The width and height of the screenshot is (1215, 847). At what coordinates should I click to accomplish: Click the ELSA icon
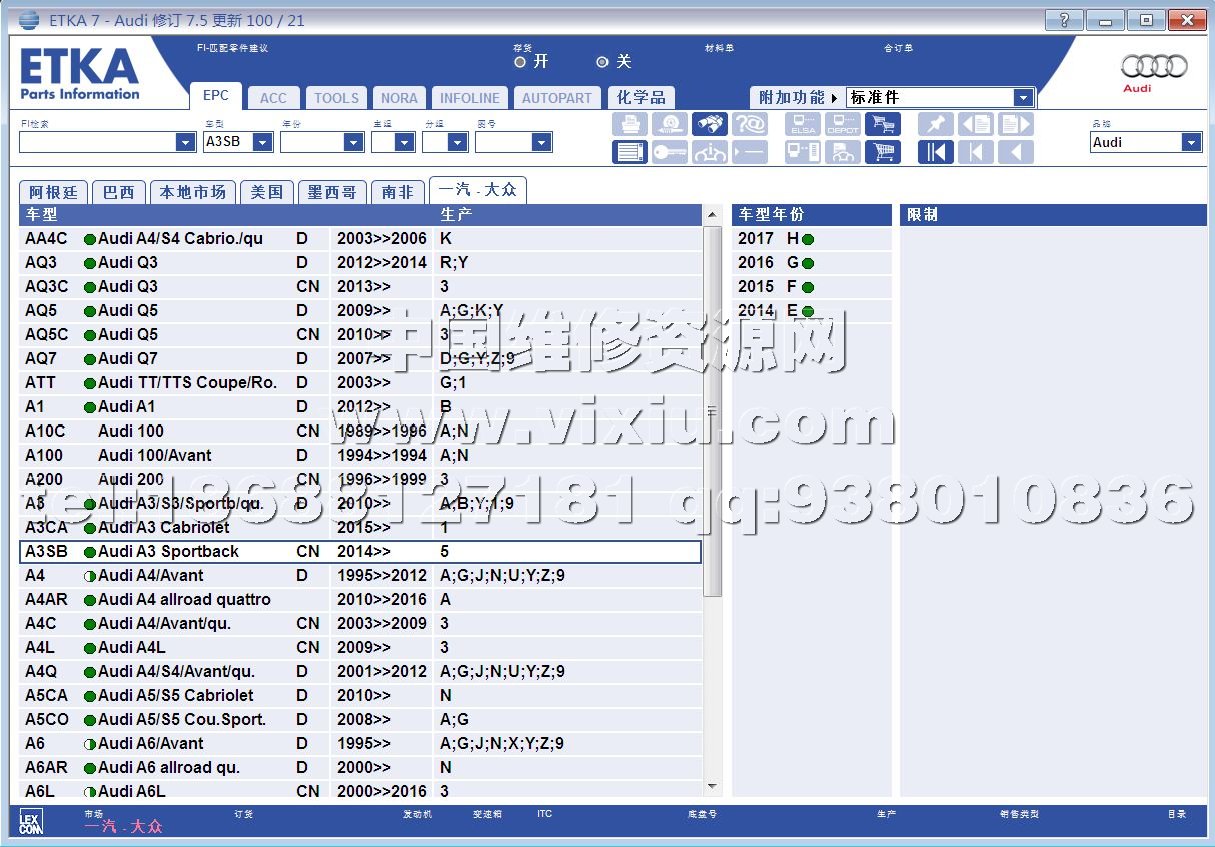803,124
